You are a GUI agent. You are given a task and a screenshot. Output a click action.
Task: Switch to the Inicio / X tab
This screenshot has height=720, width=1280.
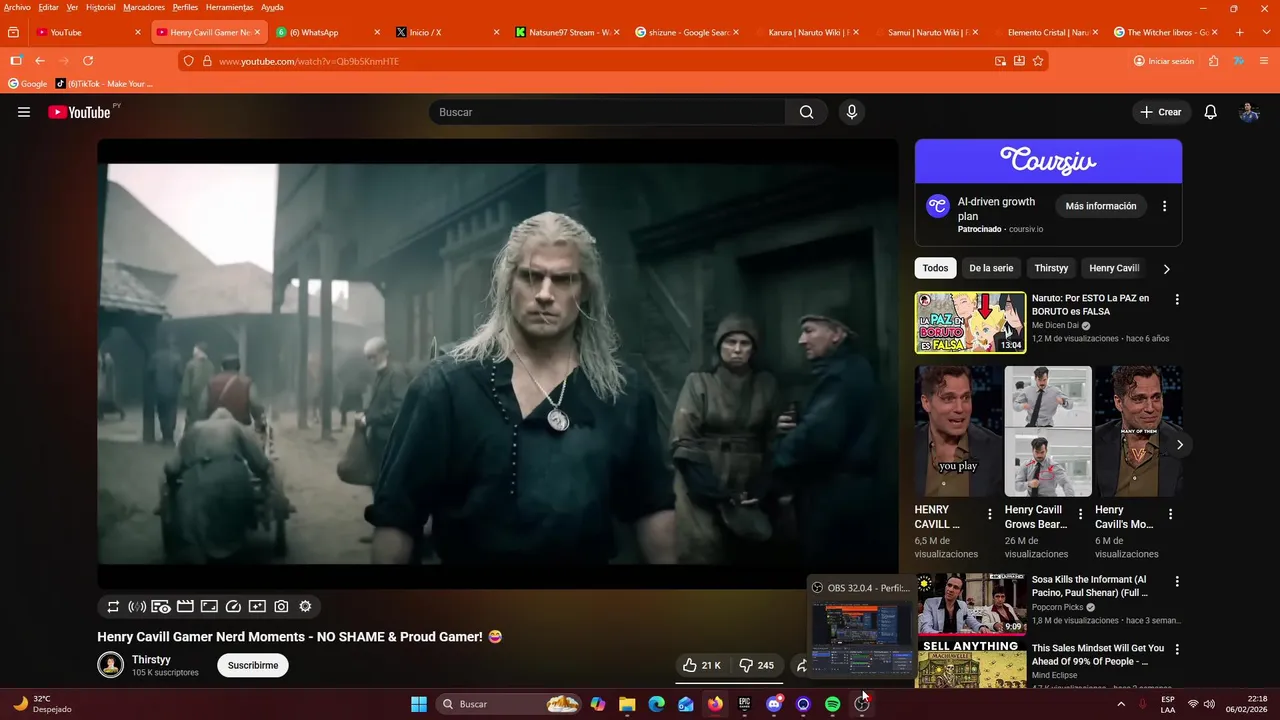point(447,32)
